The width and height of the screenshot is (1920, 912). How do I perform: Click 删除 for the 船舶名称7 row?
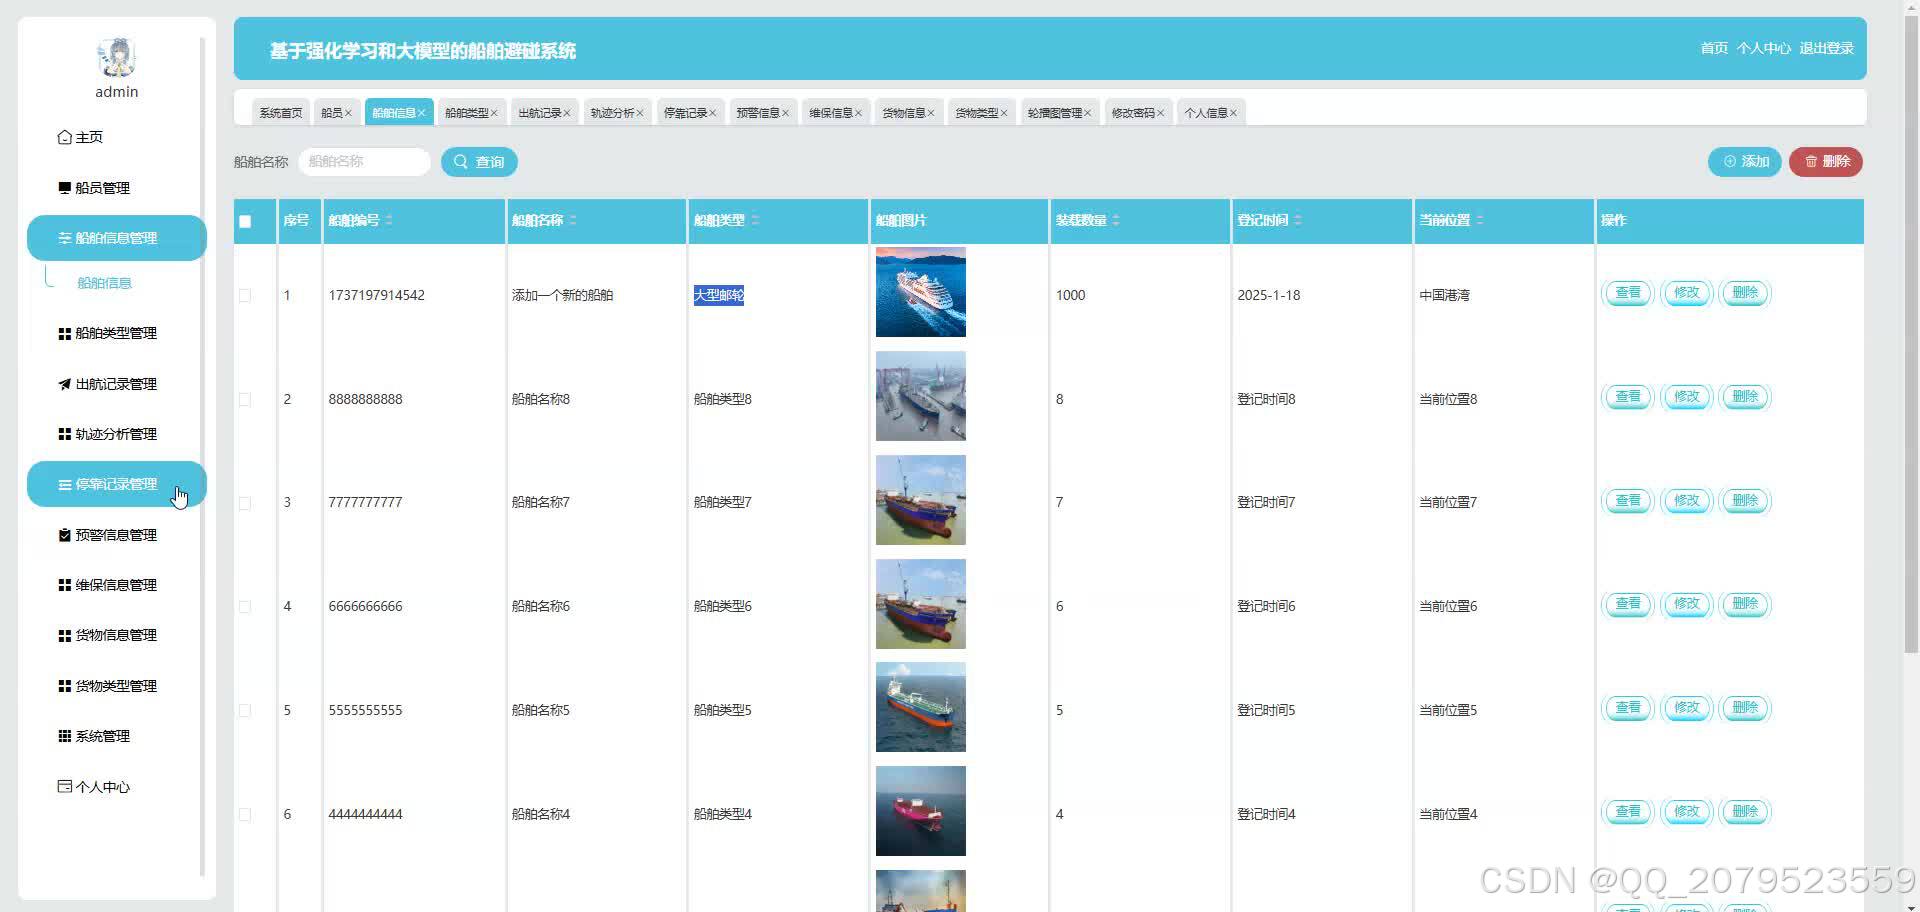pyautogui.click(x=1745, y=501)
